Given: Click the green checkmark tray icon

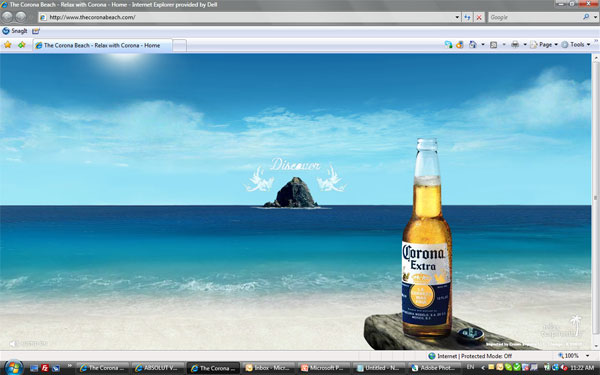Looking at the screenshot, I should pos(517,368).
